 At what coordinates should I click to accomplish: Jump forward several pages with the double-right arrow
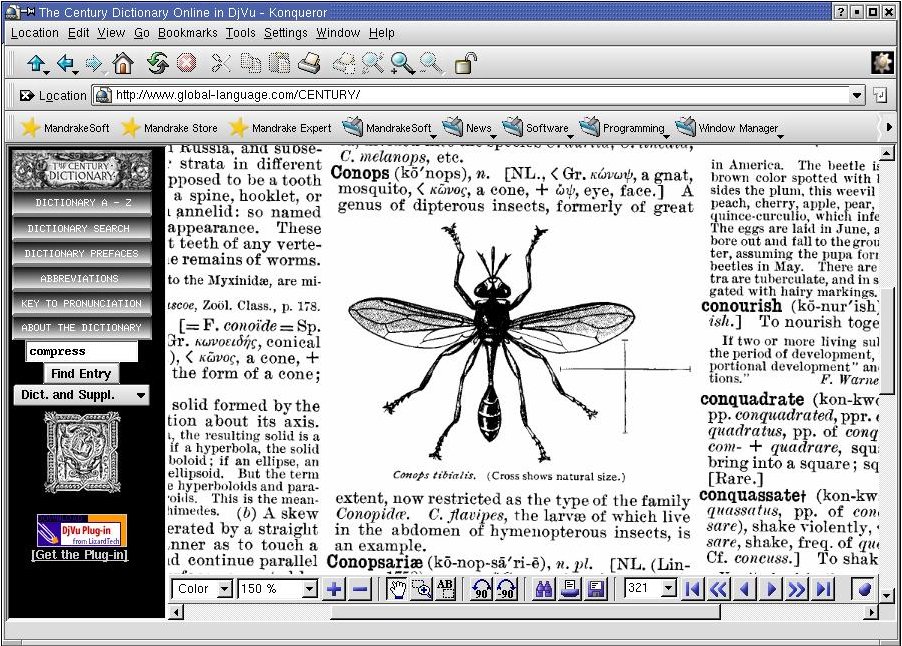click(x=797, y=589)
